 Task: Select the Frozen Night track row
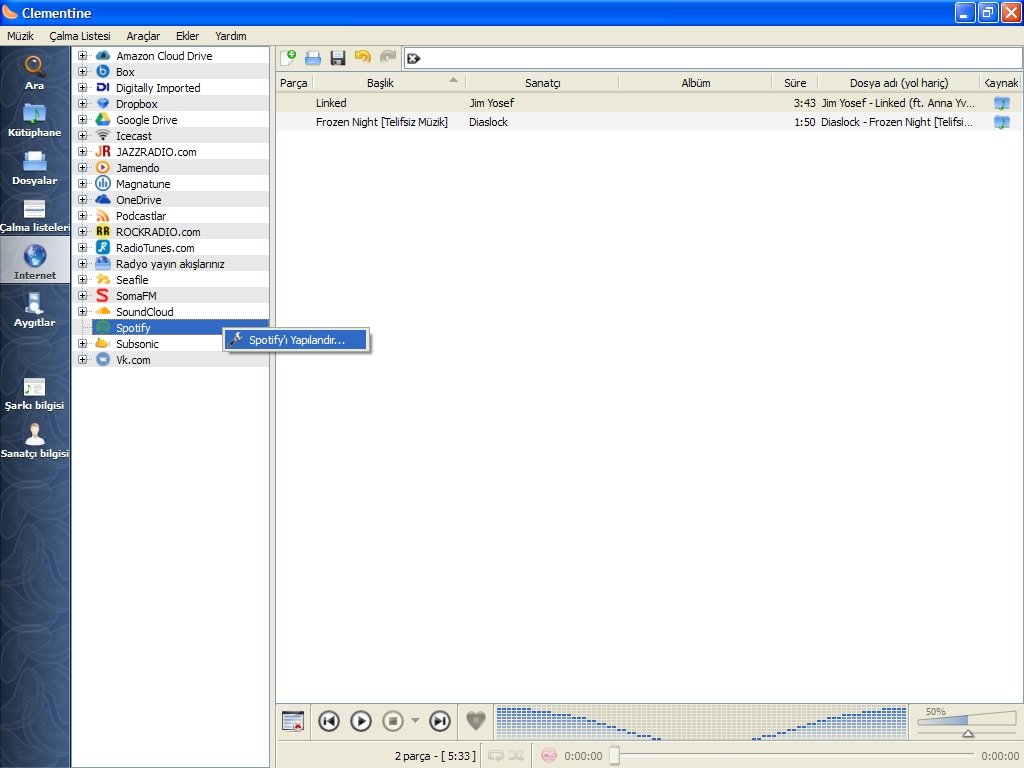(649, 121)
